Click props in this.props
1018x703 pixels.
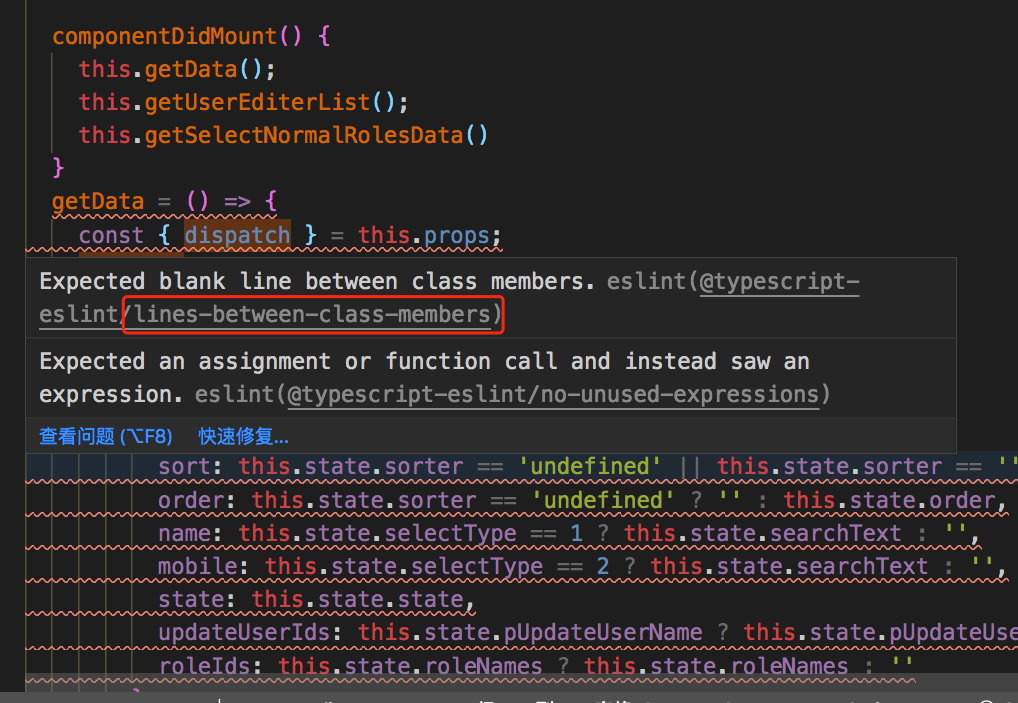click(456, 235)
